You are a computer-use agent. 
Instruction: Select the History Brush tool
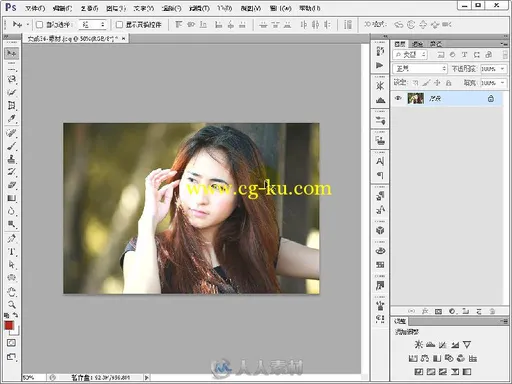pyautogui.click(x=11, y=172)
